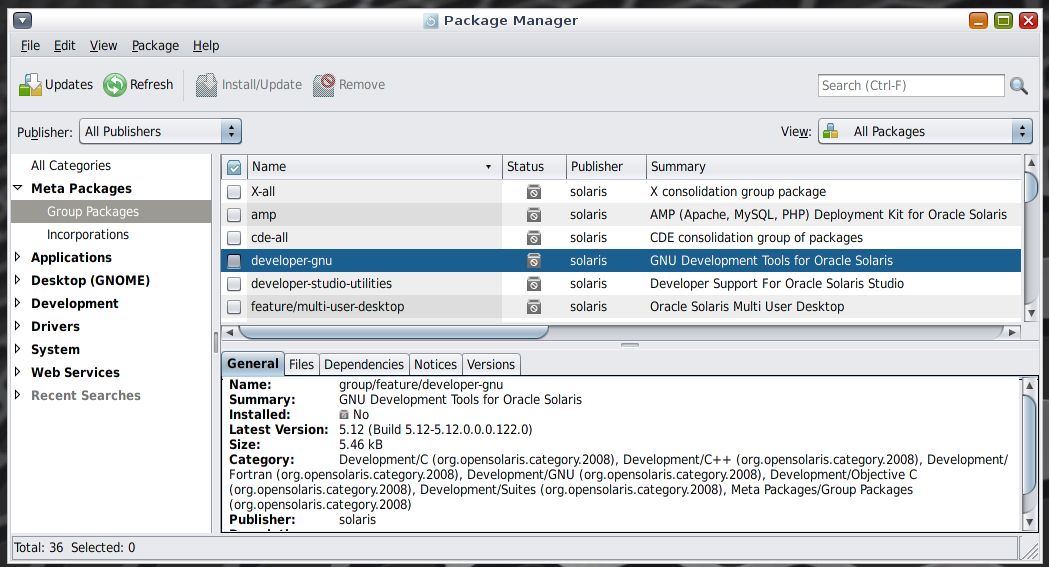Select the General tab
1049x567 pixels.
pyautogui.click(x=253, y=364)
